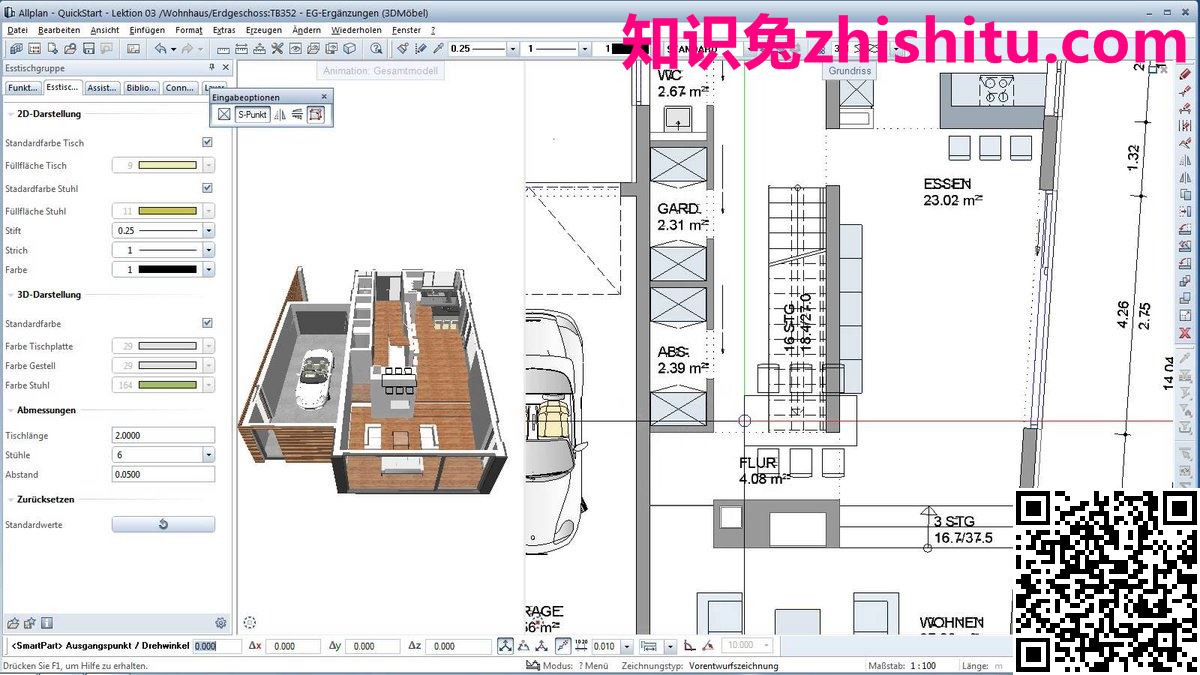The height and width of the screenshot is (675, 1200).
Task: Click the small circle icon below 3D view
Action: (x=250, y=623)
